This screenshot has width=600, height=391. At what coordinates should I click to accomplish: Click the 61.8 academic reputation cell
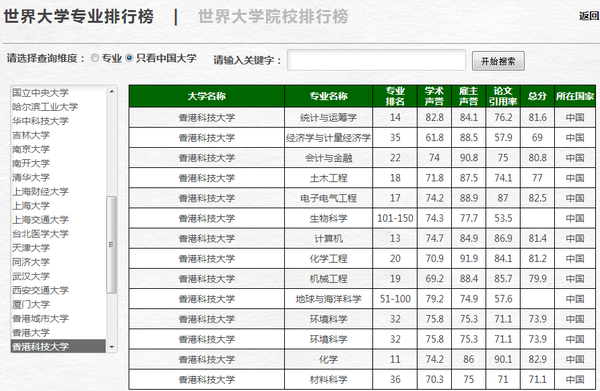tap(434, 138)
